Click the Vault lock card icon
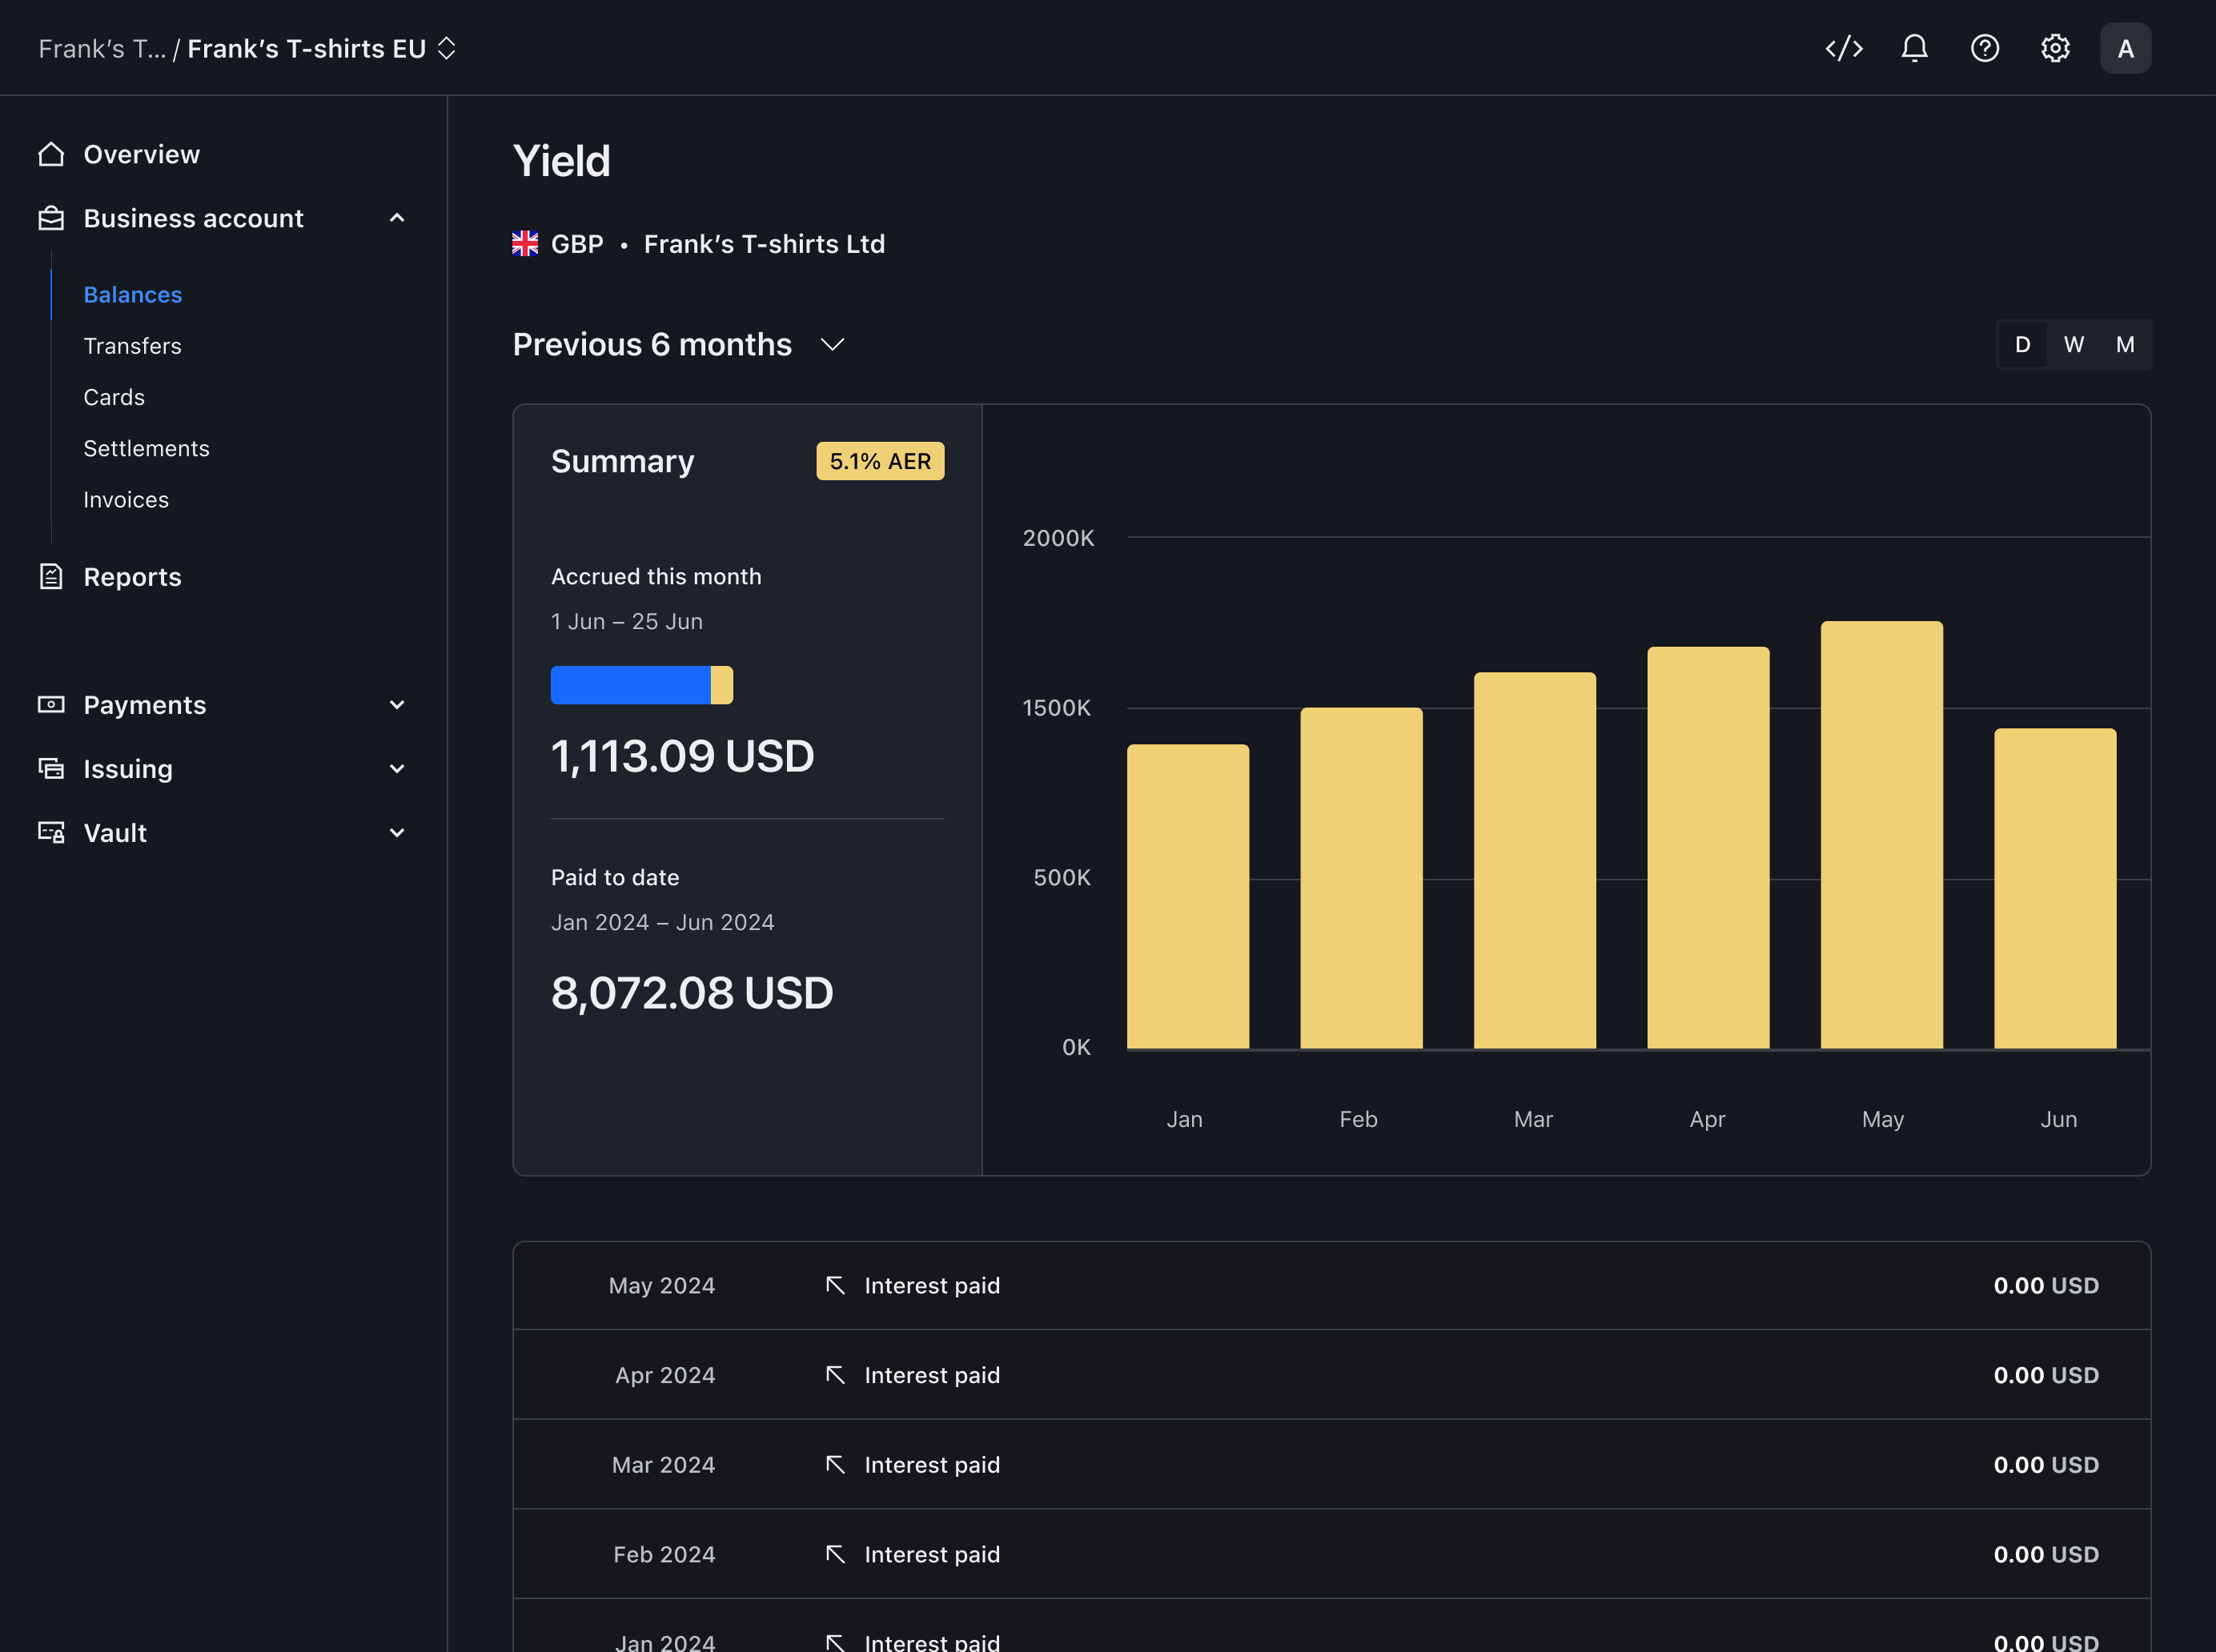Image resolution: width=2216 pixels, height=1652 pixels. tap(51, 832)
